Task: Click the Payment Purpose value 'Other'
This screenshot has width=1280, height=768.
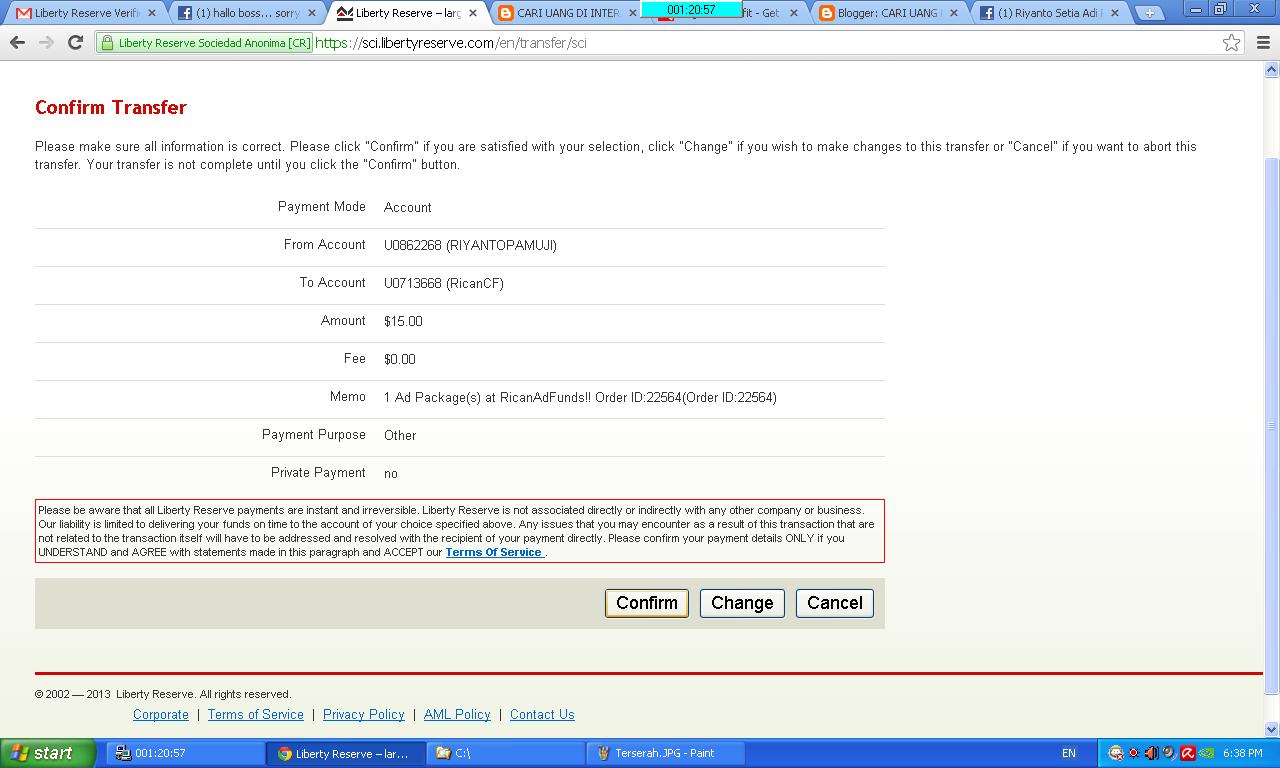Action: 400,435
